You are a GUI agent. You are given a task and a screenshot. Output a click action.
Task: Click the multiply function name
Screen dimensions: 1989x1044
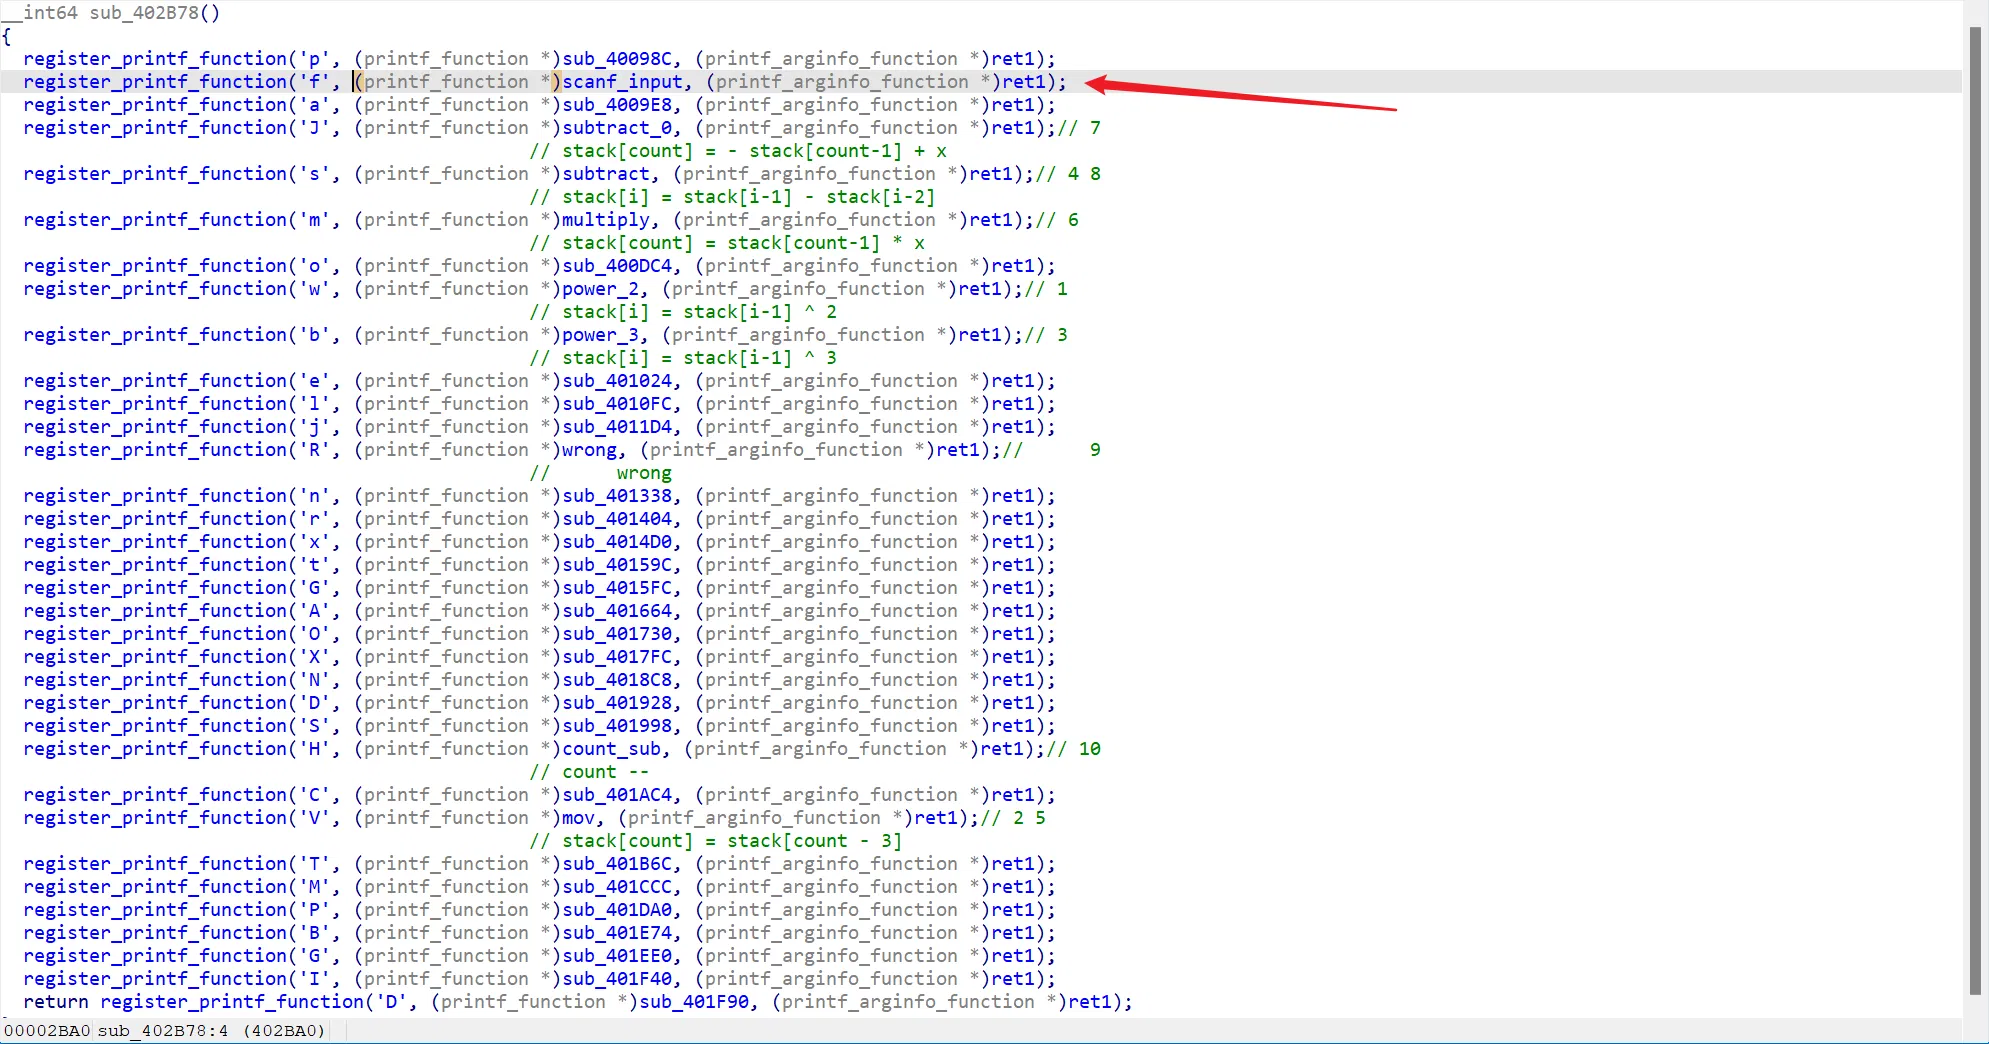(605, 220)
